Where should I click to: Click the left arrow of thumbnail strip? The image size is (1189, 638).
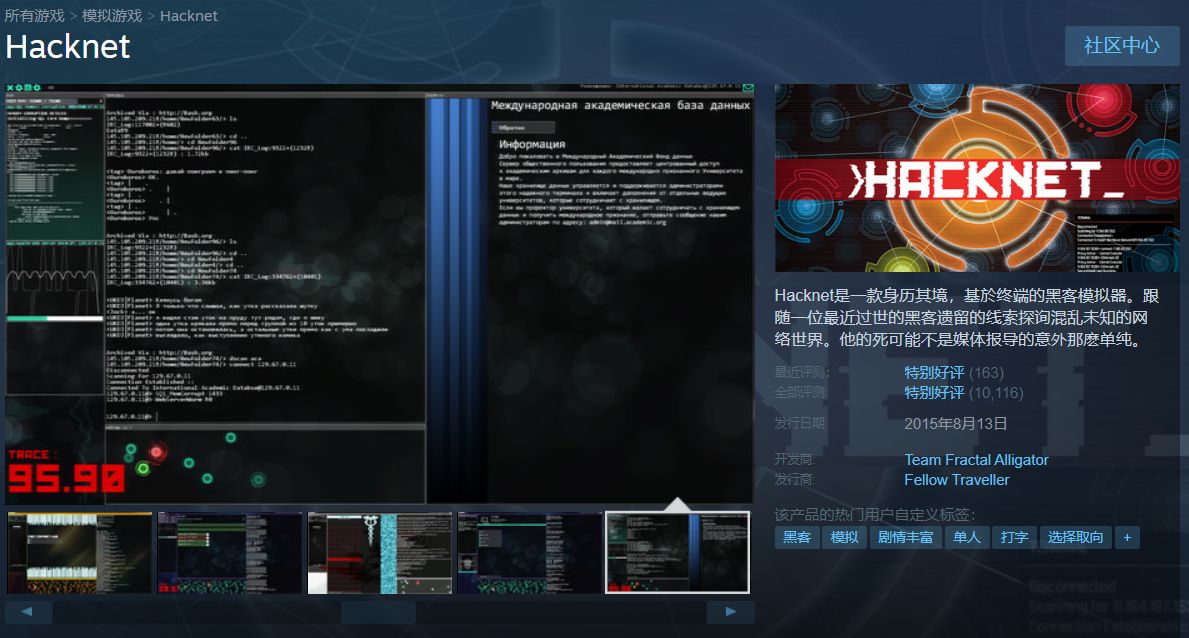[x=28, y=611]
